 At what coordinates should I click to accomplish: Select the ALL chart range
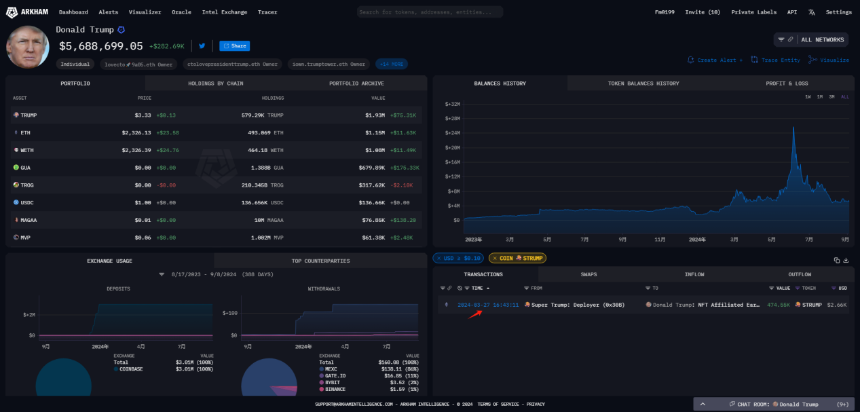click(845, 97)
